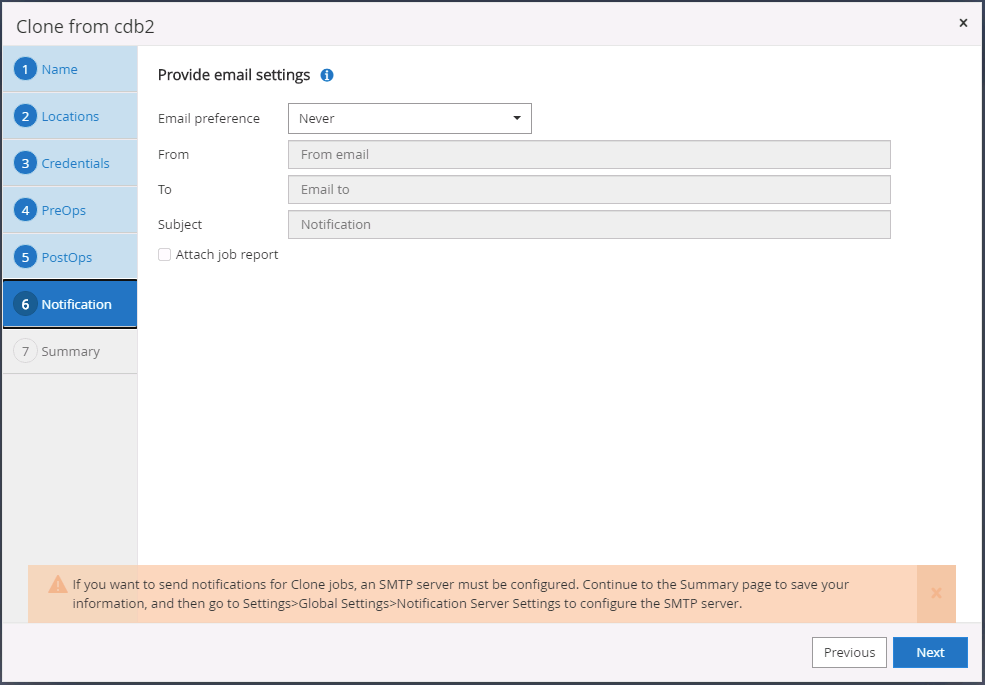The image size is (985, 685).
Task: Open the Email preference dropdown
Action: (x=409, y=118)
